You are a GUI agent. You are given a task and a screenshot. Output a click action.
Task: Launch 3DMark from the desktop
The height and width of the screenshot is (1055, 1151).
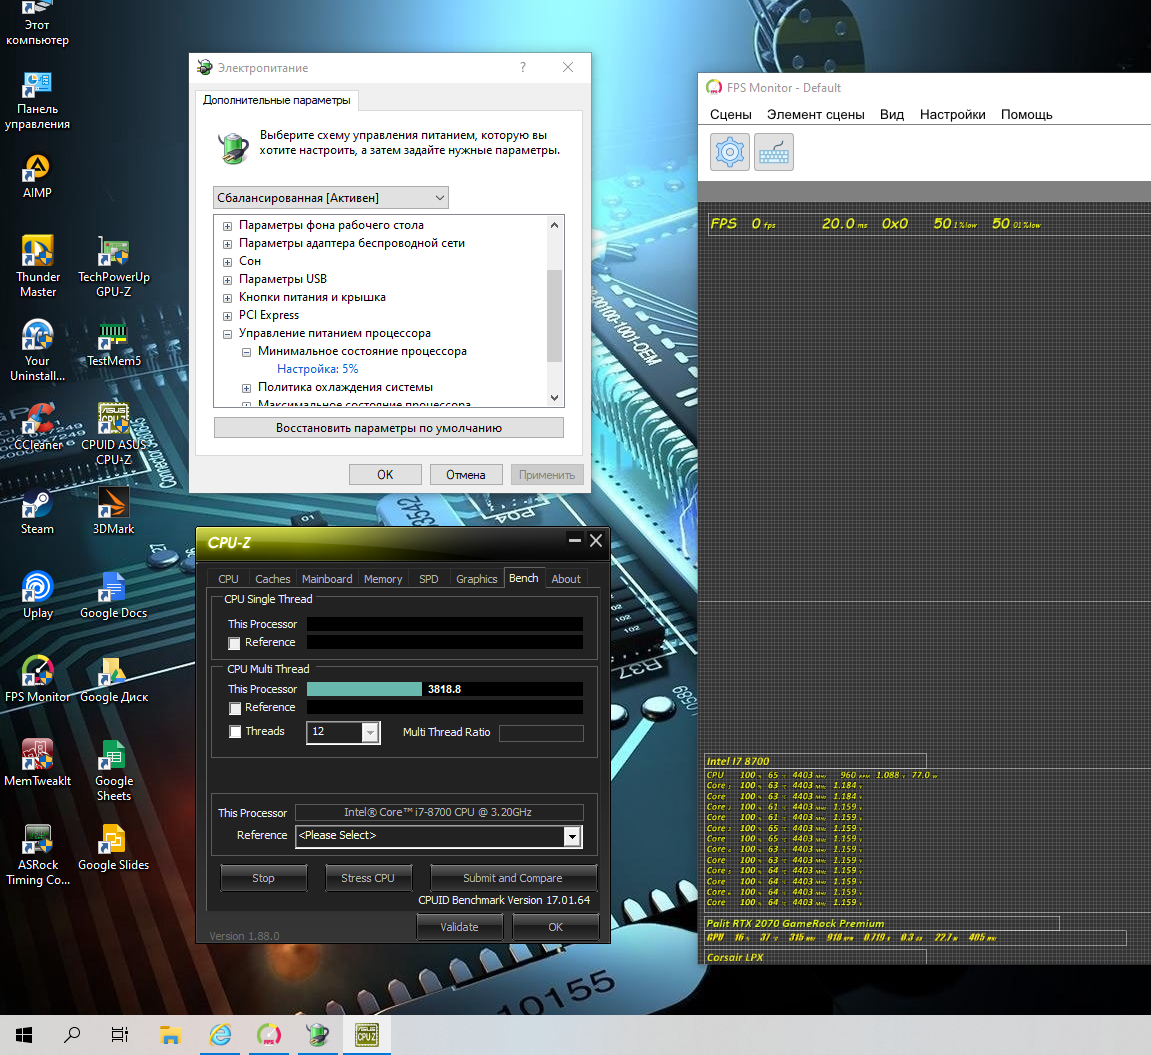click(x=113, y=503)
